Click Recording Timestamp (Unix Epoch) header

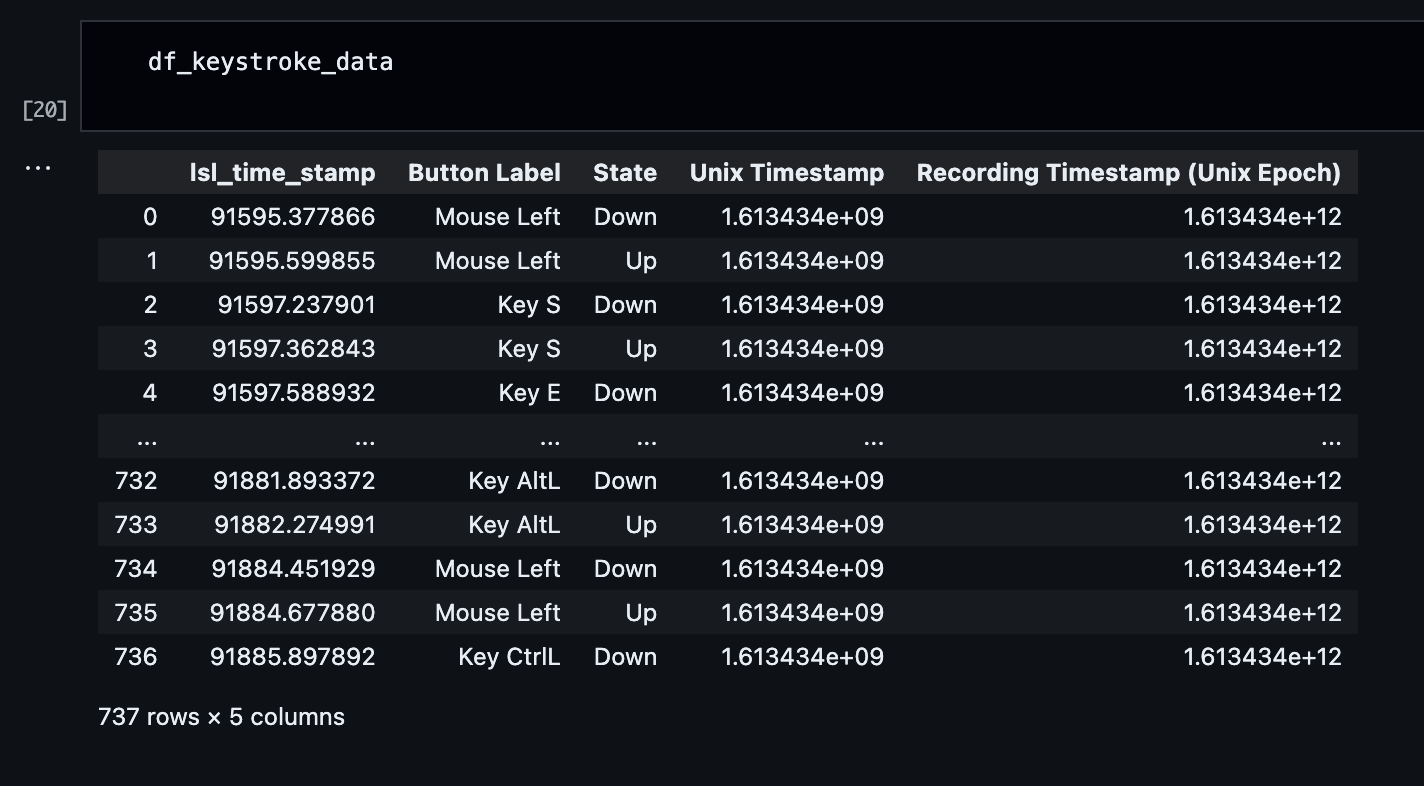pyautogui.click(x=1129, y=173)
